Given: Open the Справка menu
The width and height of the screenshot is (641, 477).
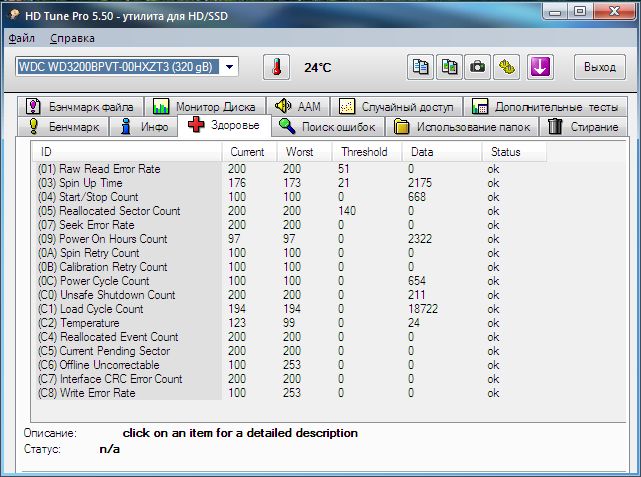Looking at the screenshot, I should tap(72, 38).
